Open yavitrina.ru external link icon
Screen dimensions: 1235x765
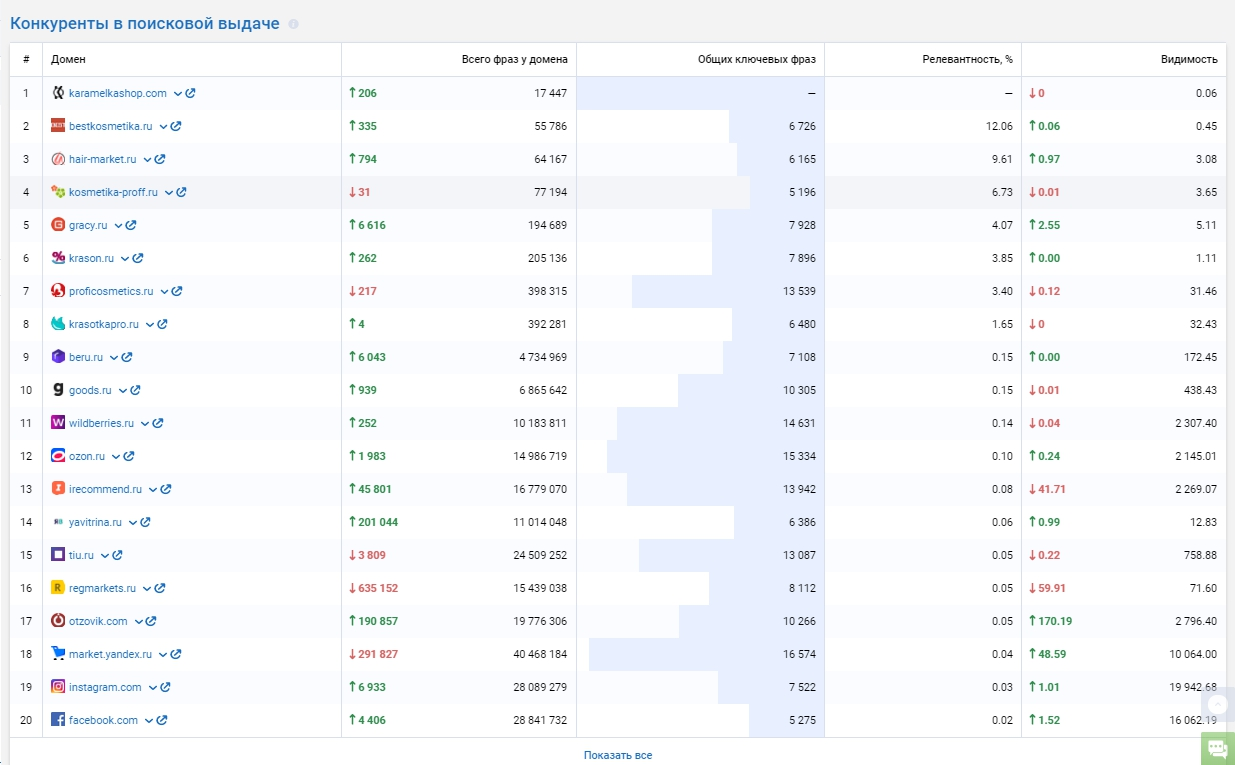145,522
